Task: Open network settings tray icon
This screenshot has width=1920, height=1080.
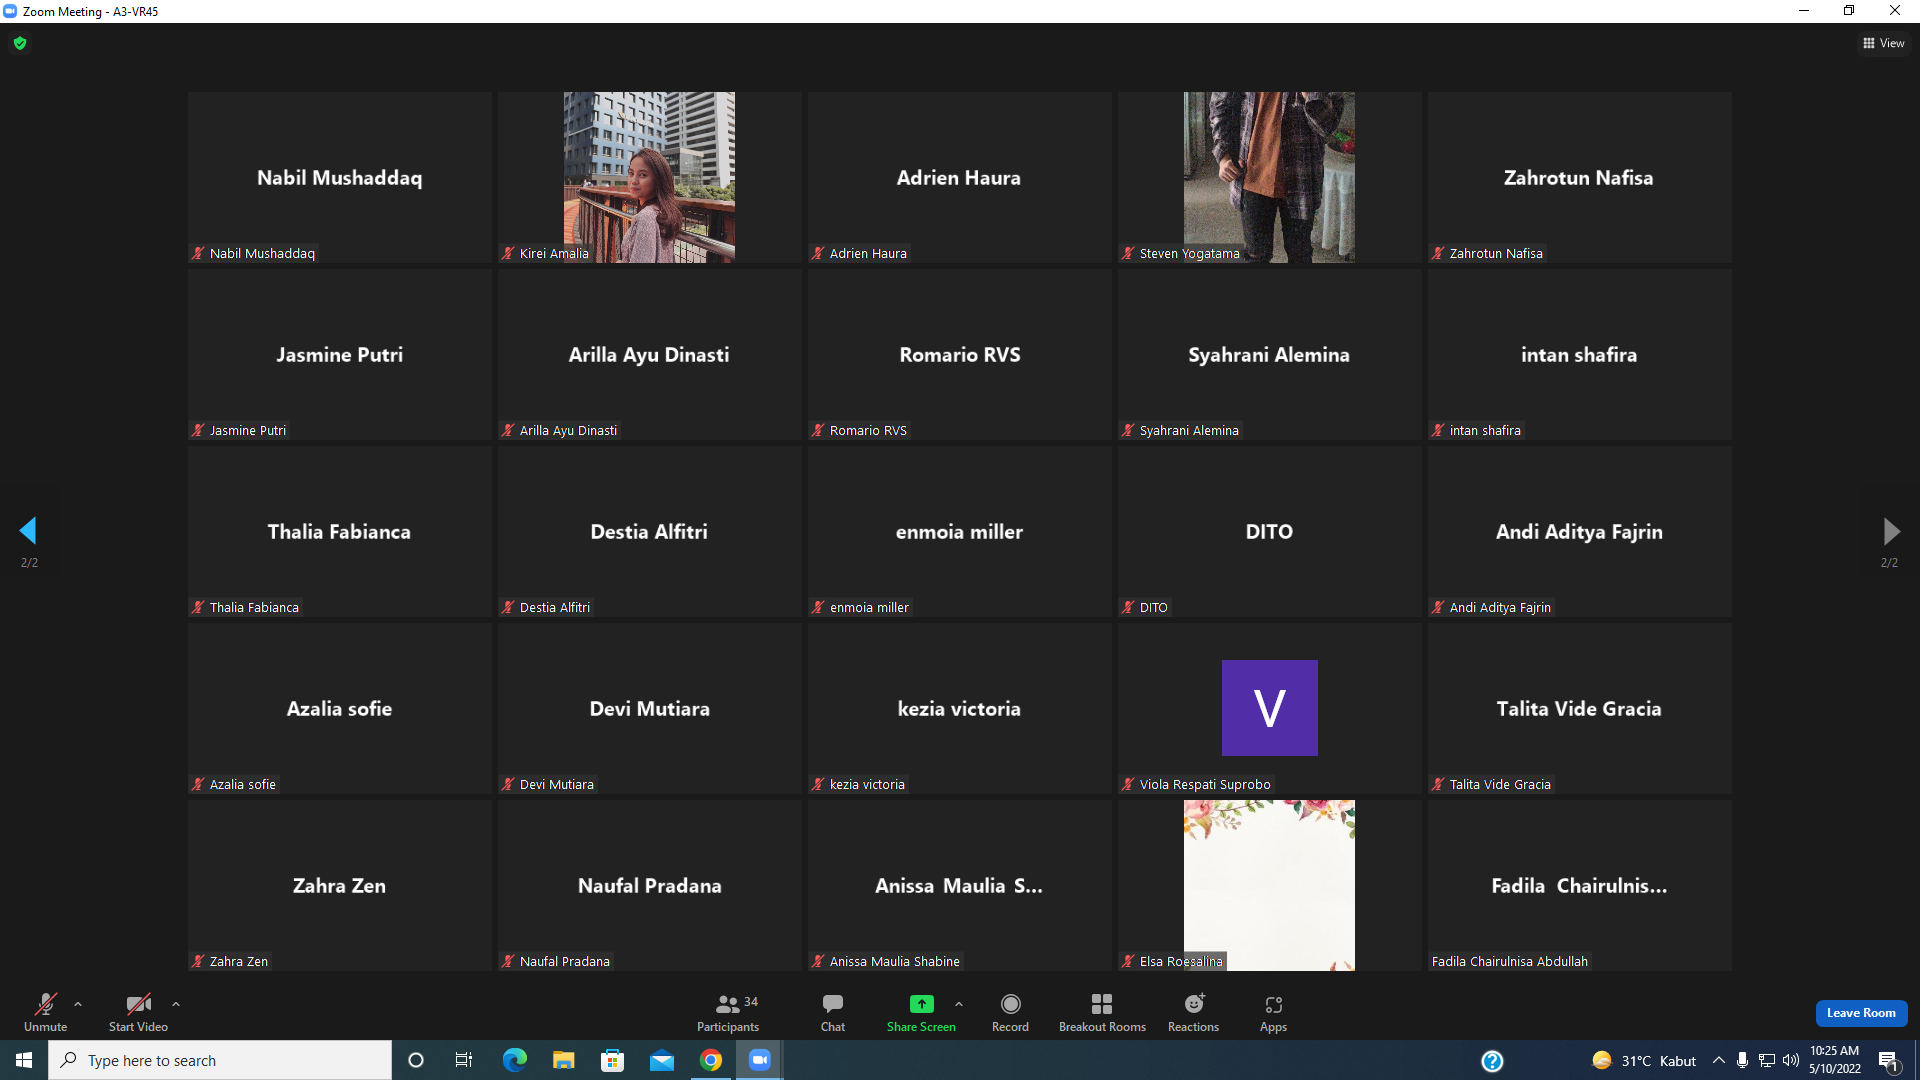Action: pos(1767,1060)
